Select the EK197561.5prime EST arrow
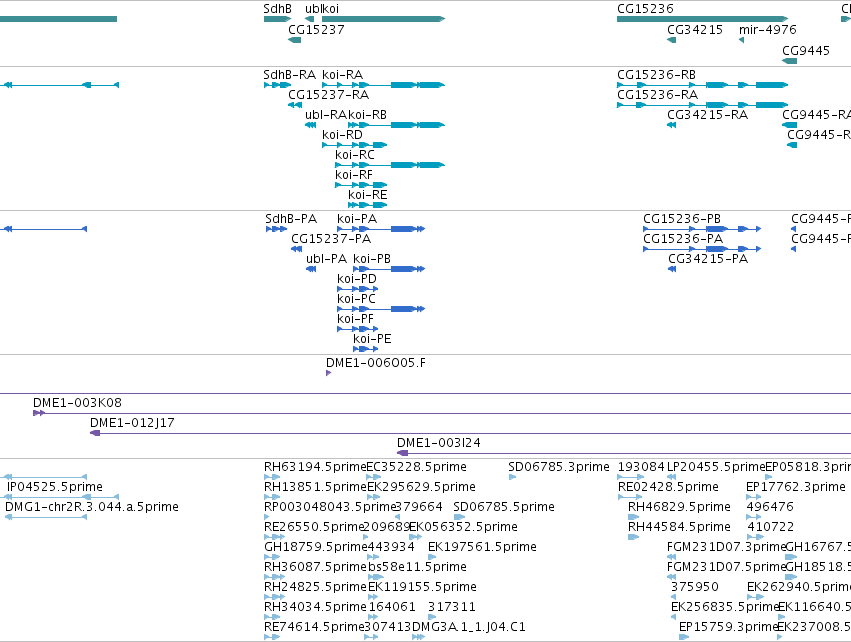Image resolution: width=851 pixels, height=642 pixels. 432,557
